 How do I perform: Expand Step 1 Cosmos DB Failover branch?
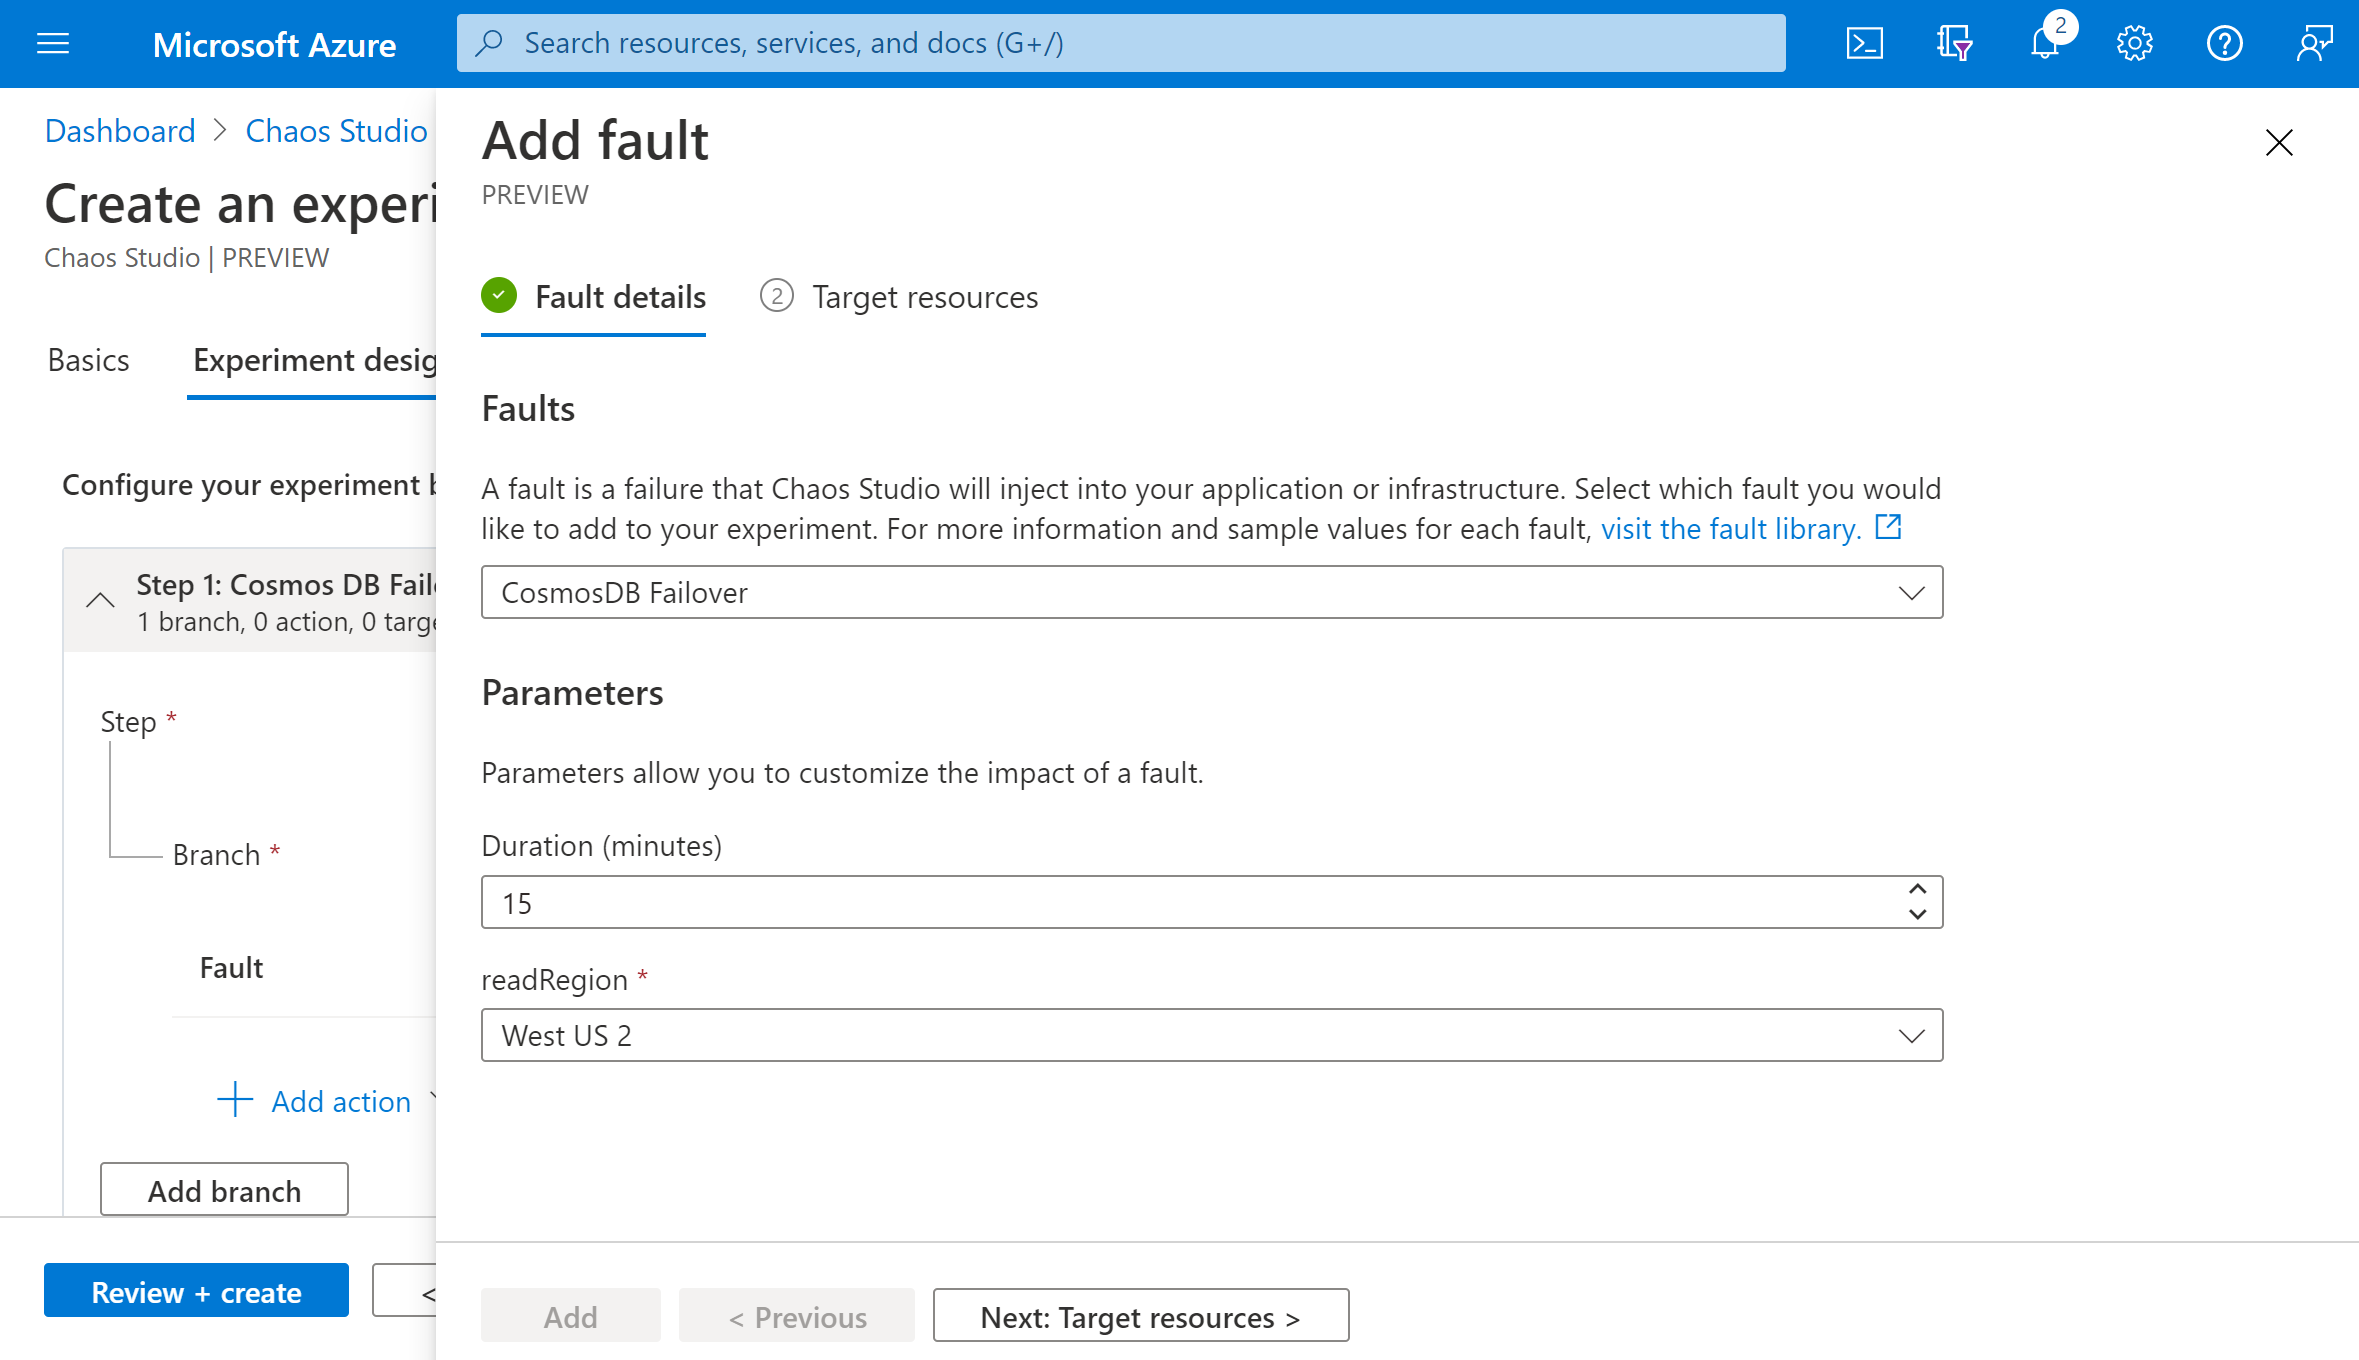click(102, 598)
